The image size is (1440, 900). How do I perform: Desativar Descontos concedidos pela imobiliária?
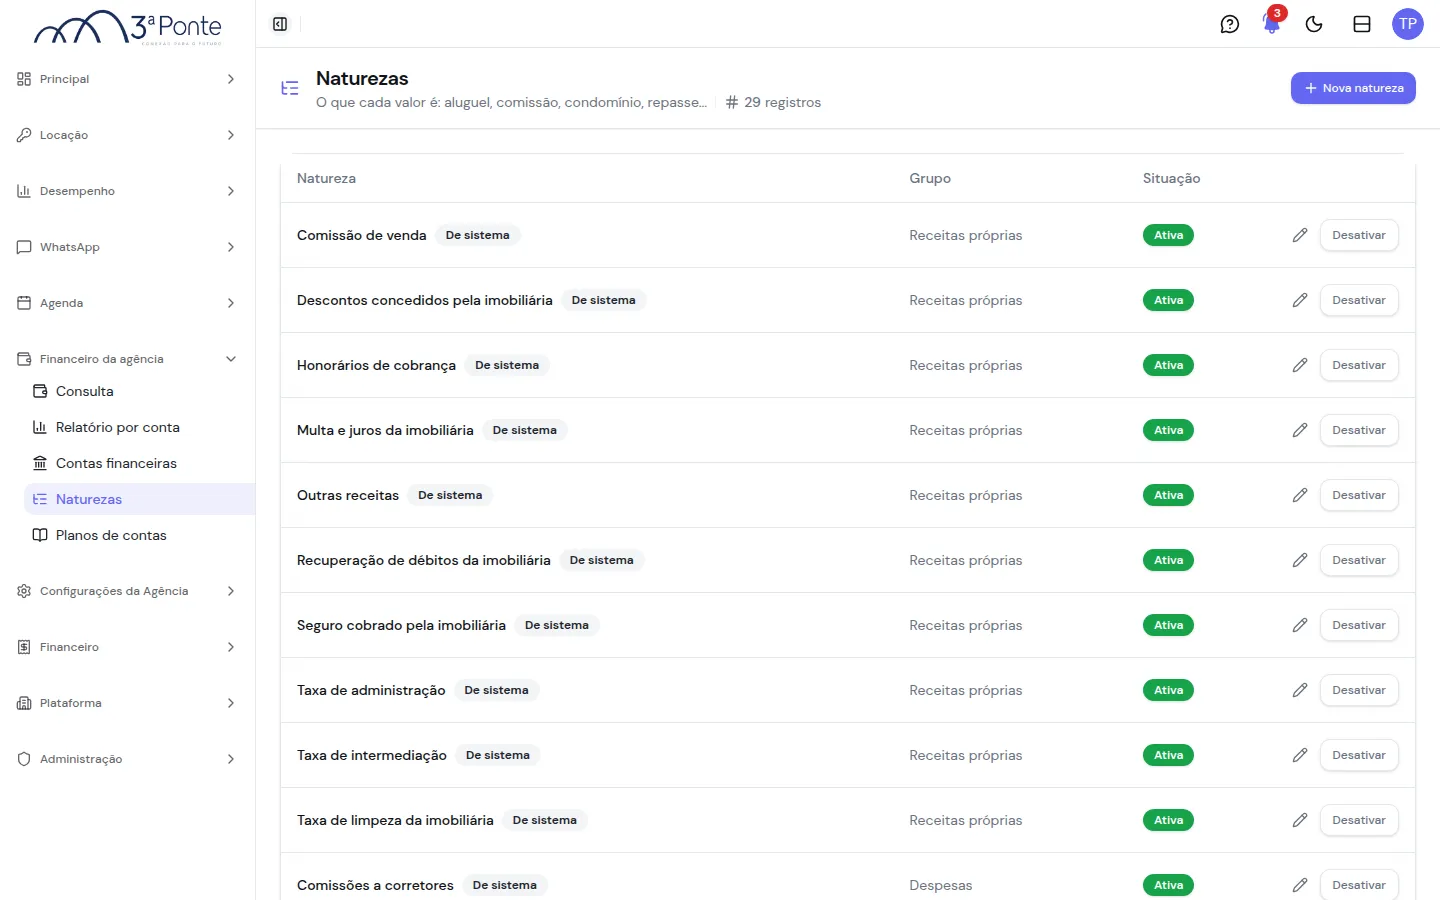(x=1359, y=300)
